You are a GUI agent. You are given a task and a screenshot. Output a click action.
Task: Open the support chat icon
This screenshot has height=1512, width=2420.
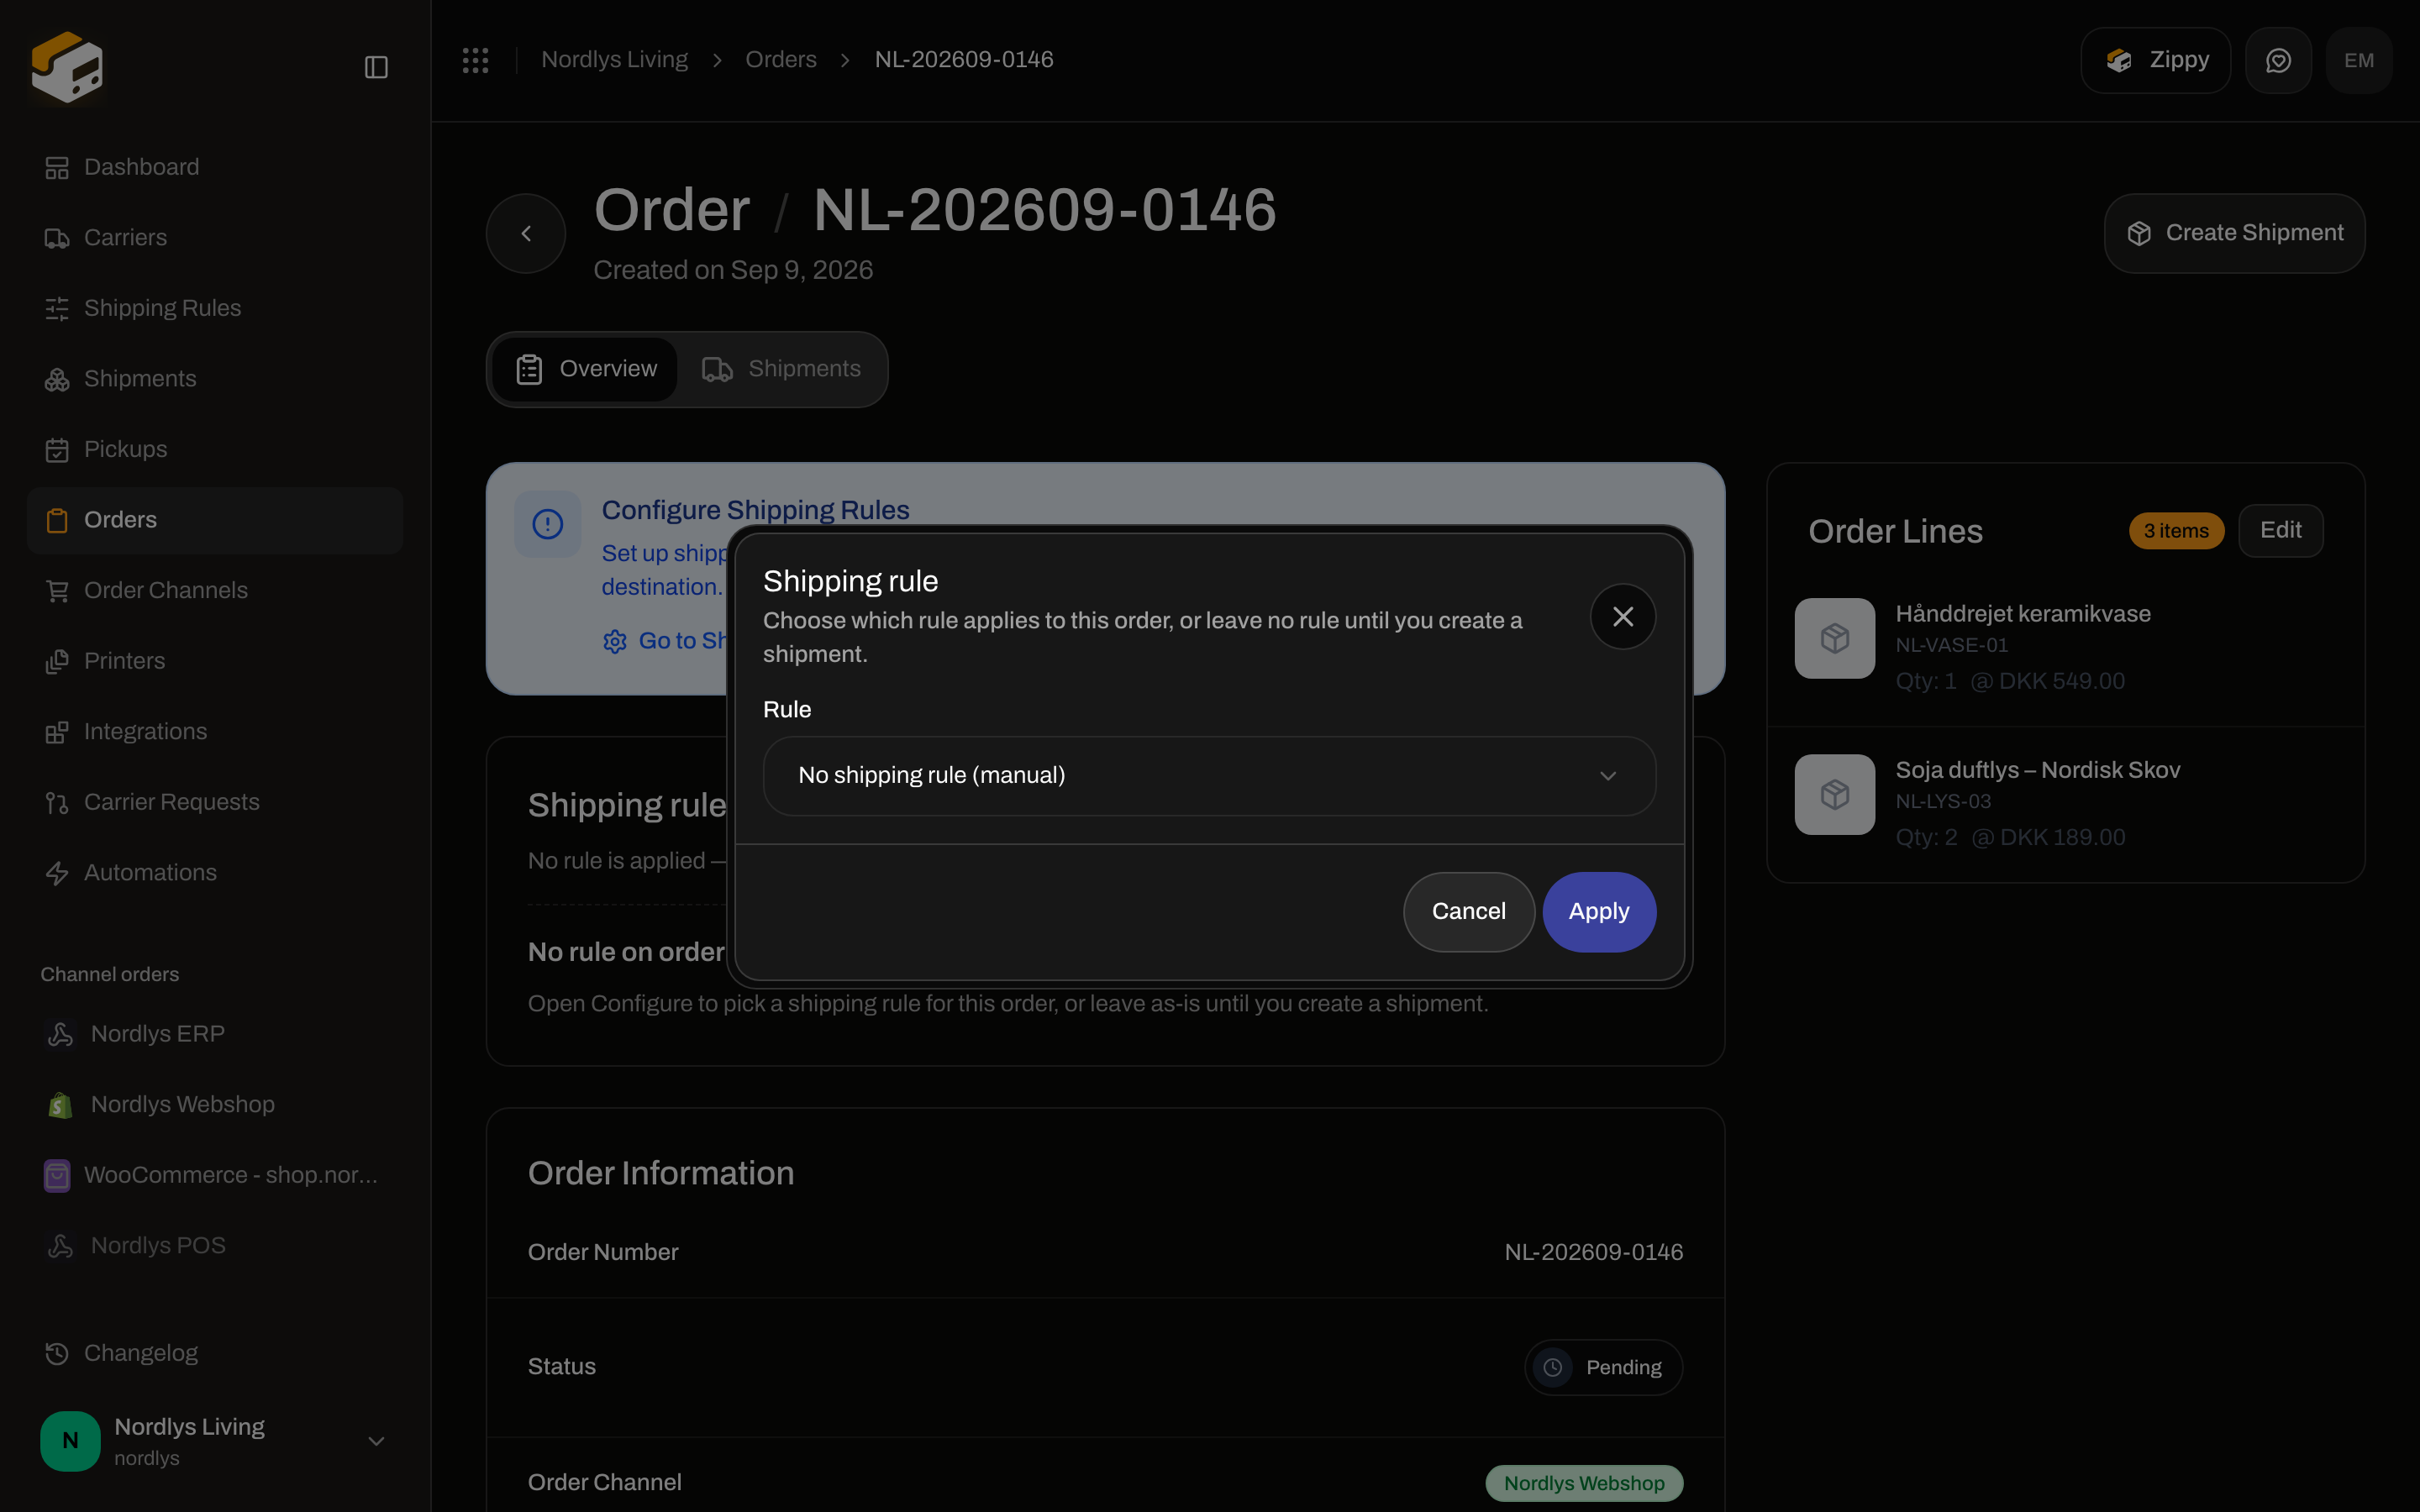[2278, 60]
